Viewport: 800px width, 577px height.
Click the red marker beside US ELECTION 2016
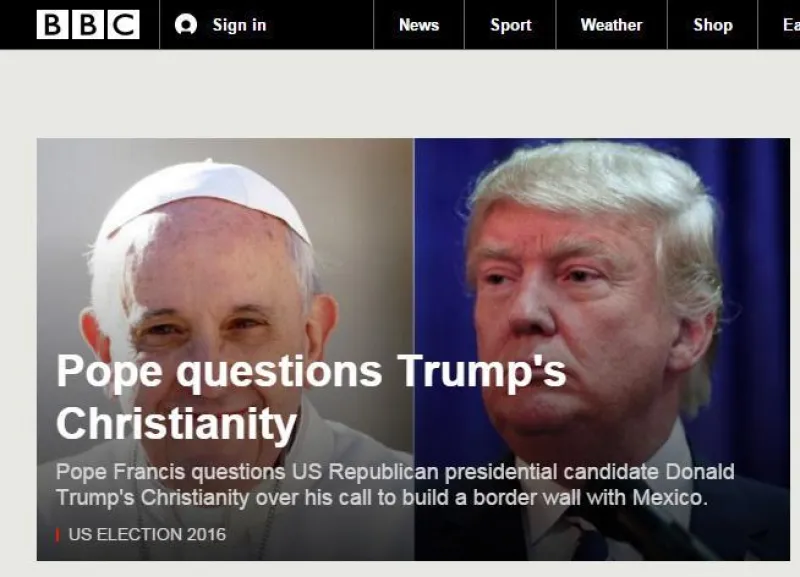tap(58, 535)
